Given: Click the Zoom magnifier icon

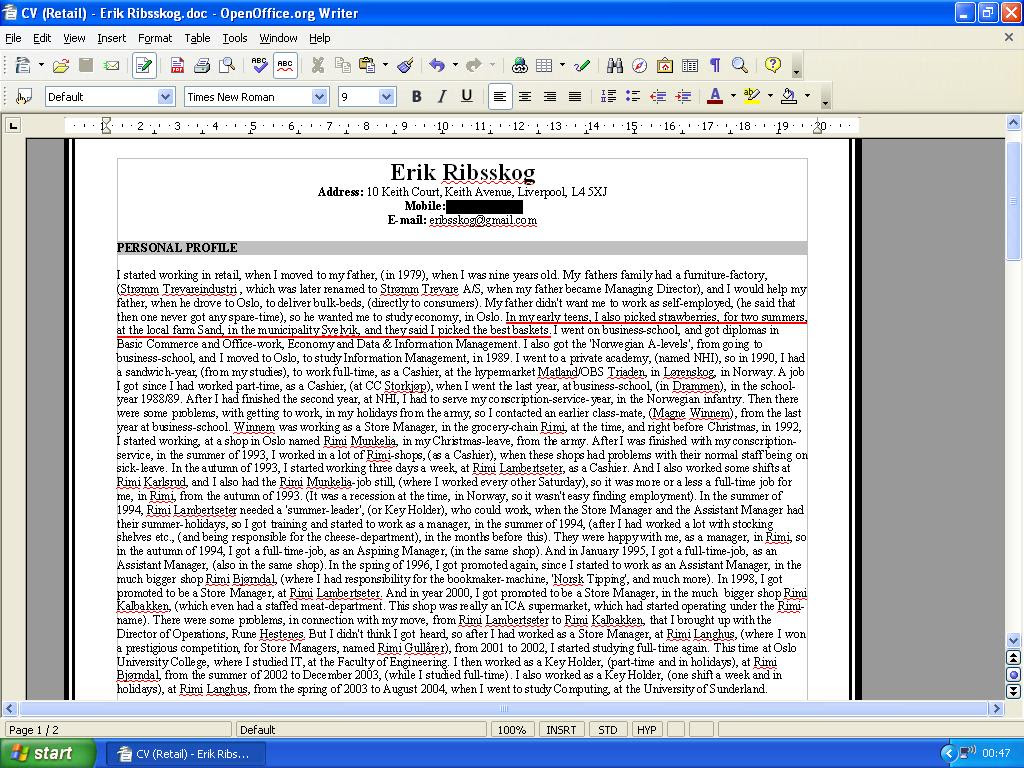Looking at the screenshot, I should [740, 65].
